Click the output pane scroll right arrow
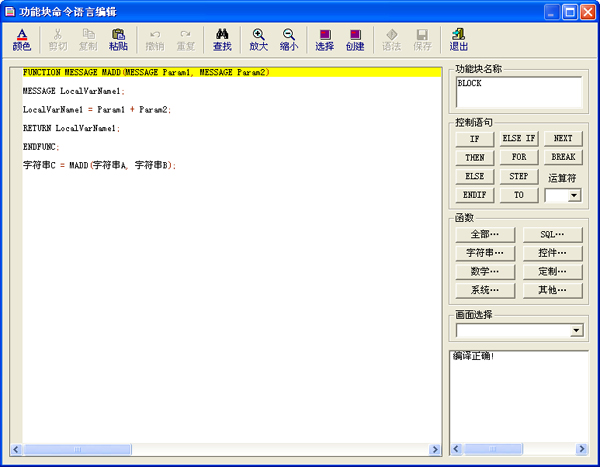Image resolution: width=600 pixels, height=467 pixels. tap(582, 449)
